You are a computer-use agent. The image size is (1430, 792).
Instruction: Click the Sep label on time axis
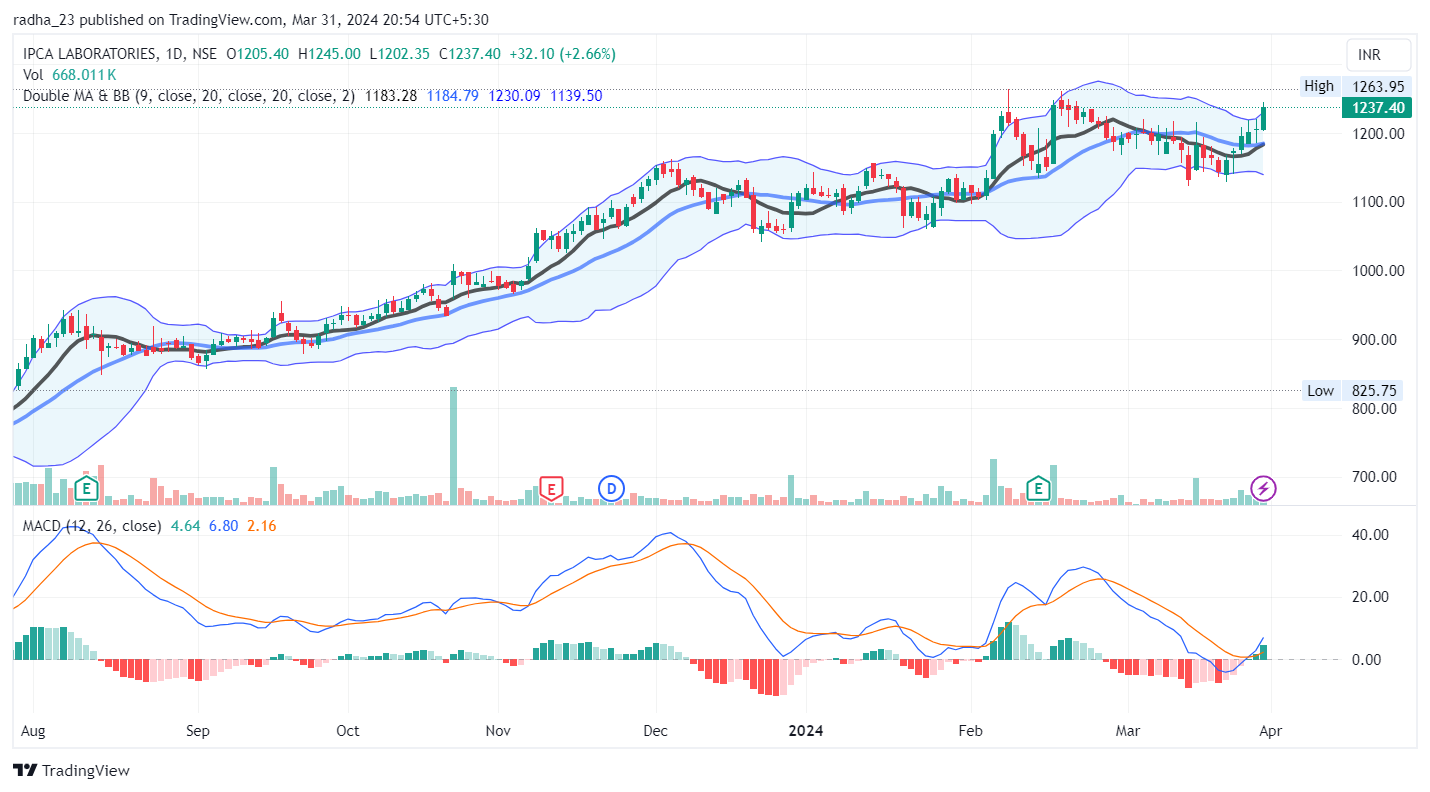[198, 731]
